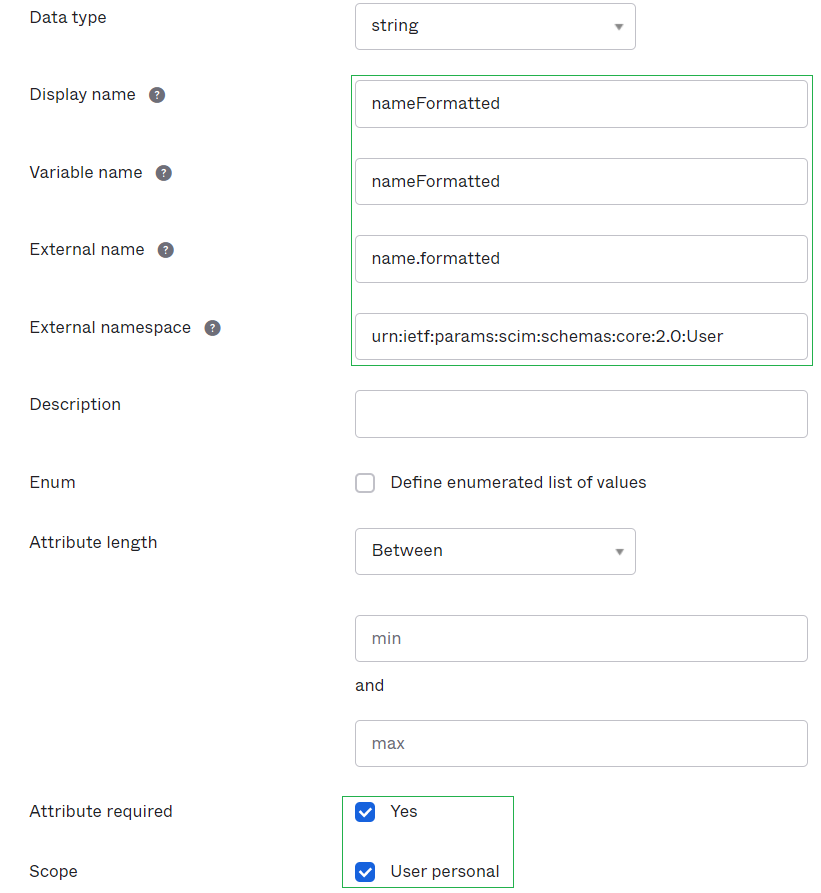The width and height of the screenshot is (821, 893).
Task: Uncheck the Attribute required Yes checkbox
Action: 366,812
